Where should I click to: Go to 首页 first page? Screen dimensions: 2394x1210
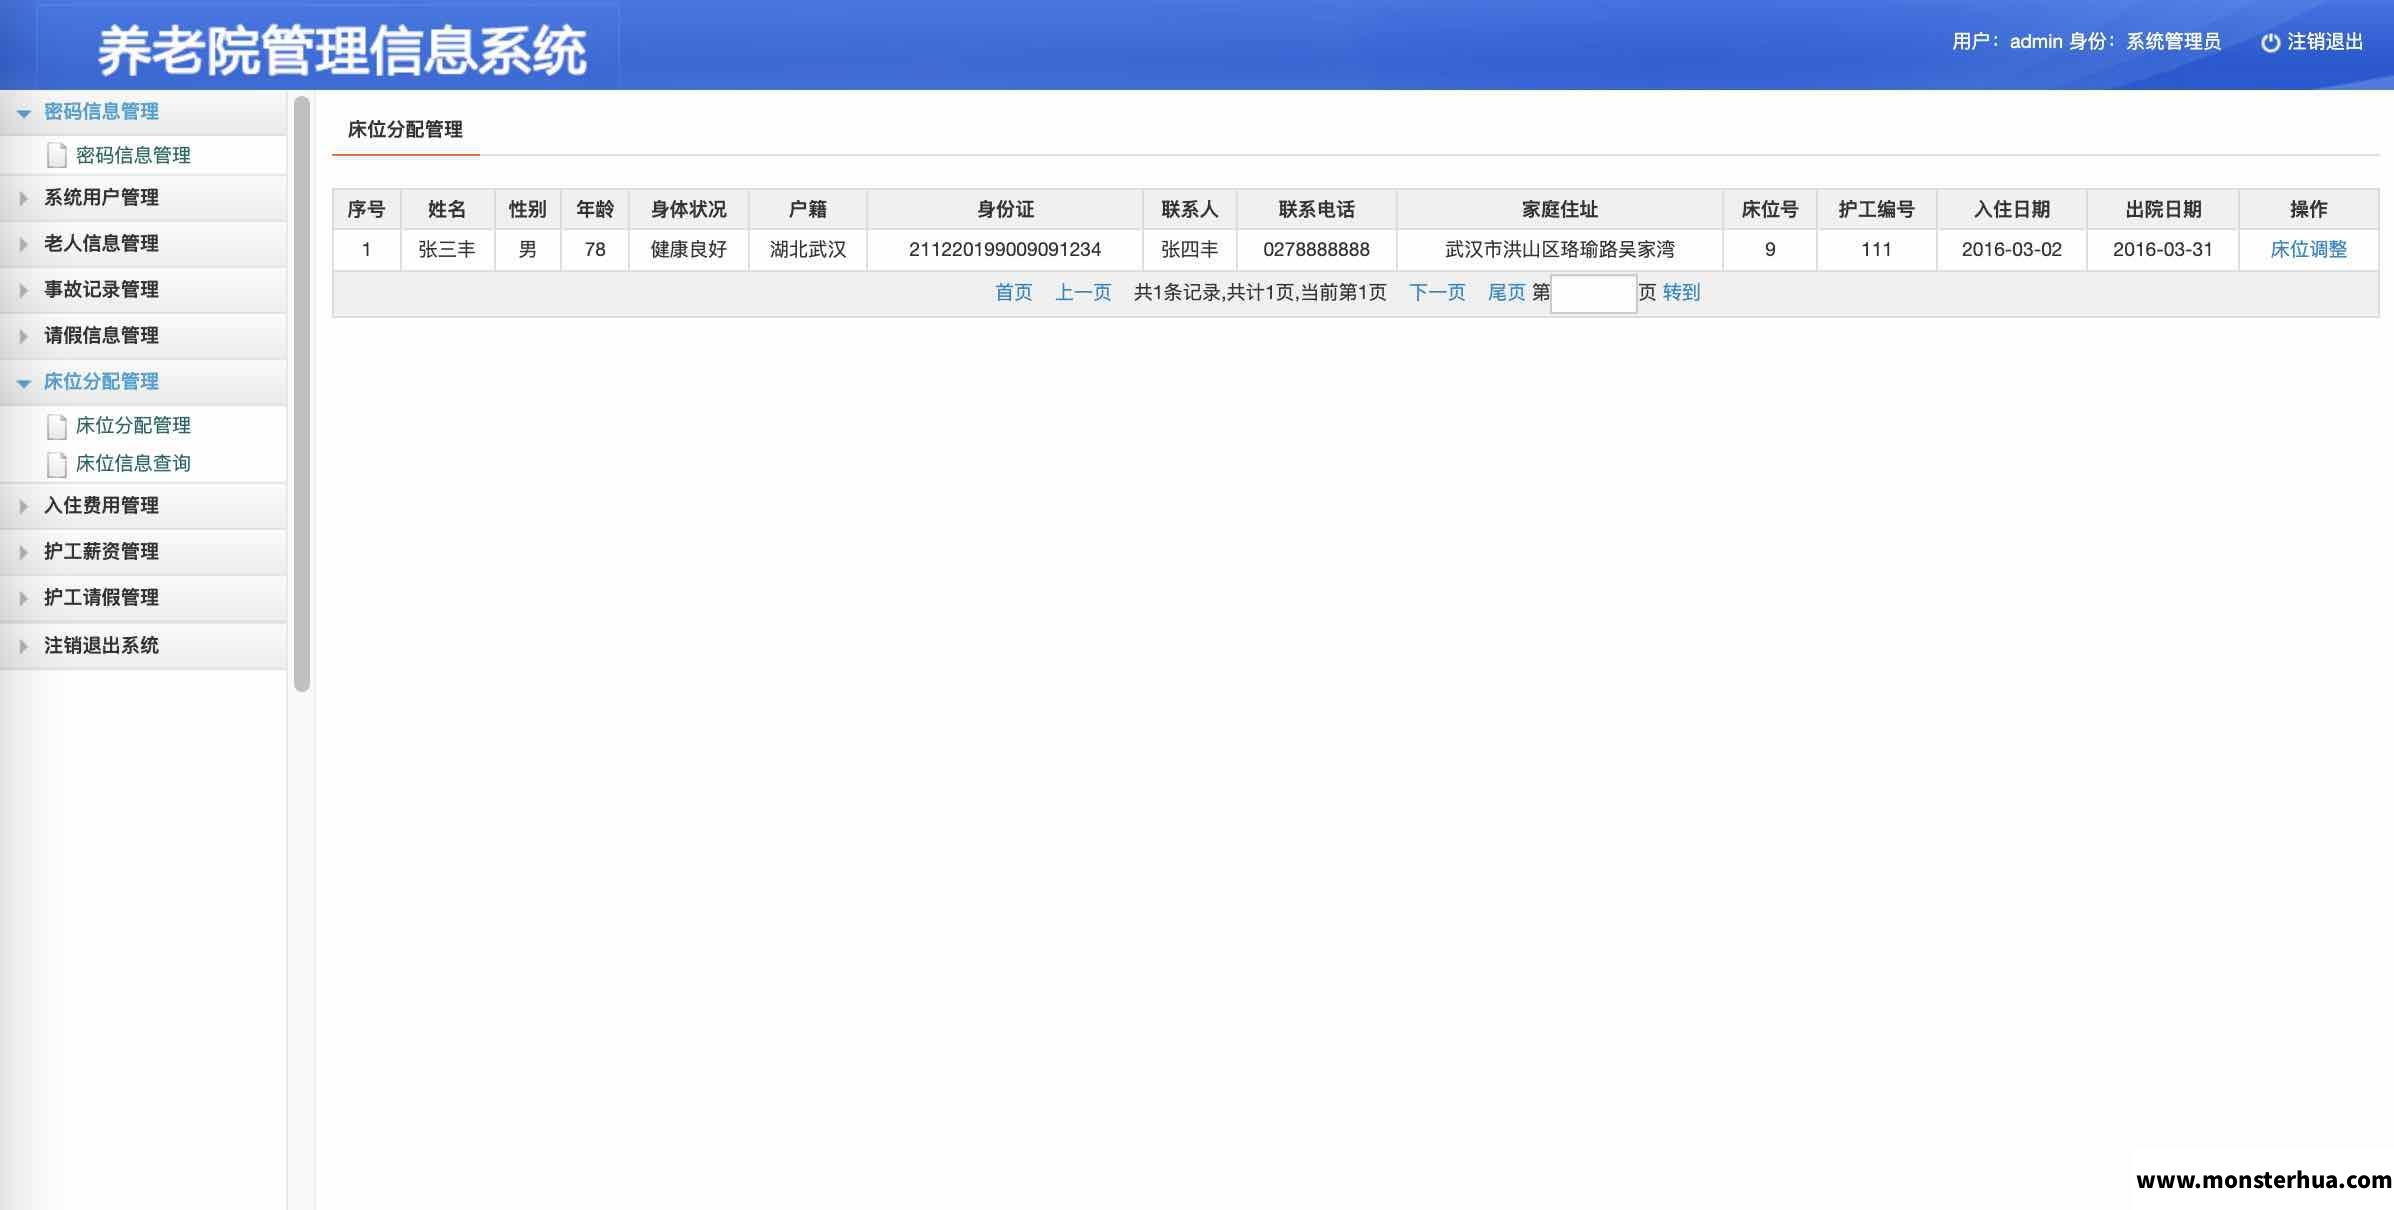(x=1013, y=293)
